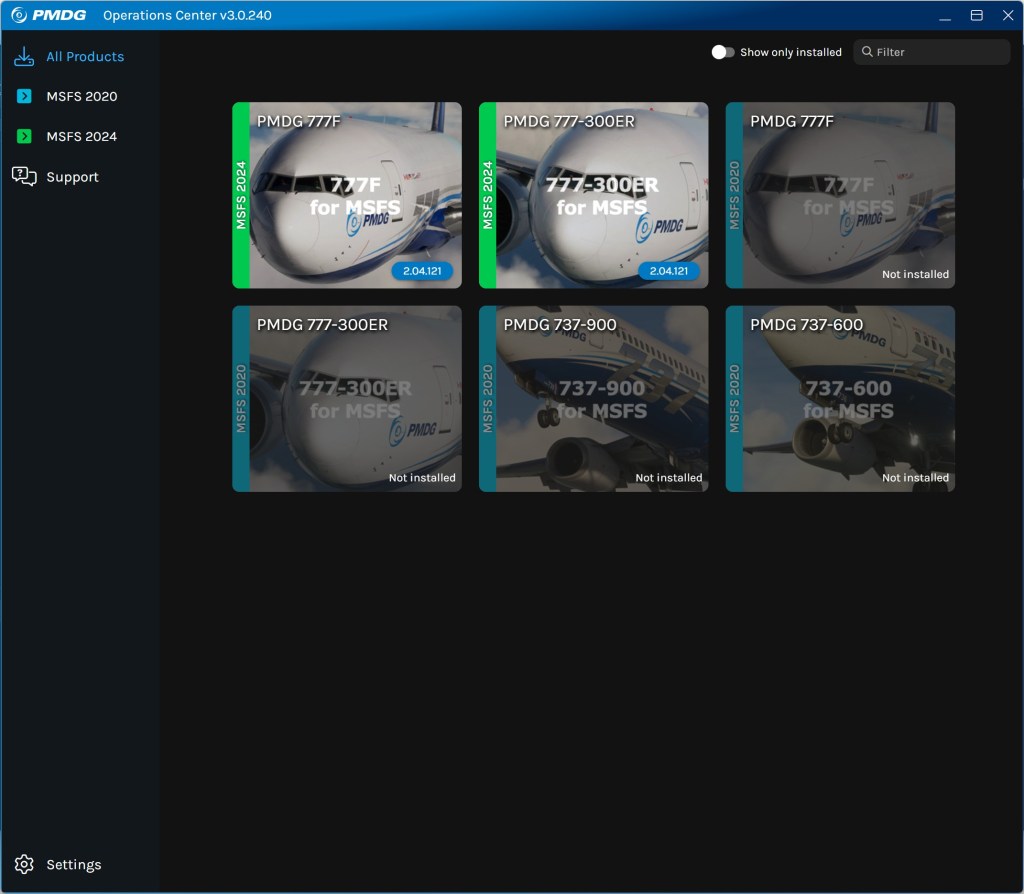Open the installed PMDG 777-300ER MSFS 2024 tile
1024x894 pixels.
pos(594,195)
